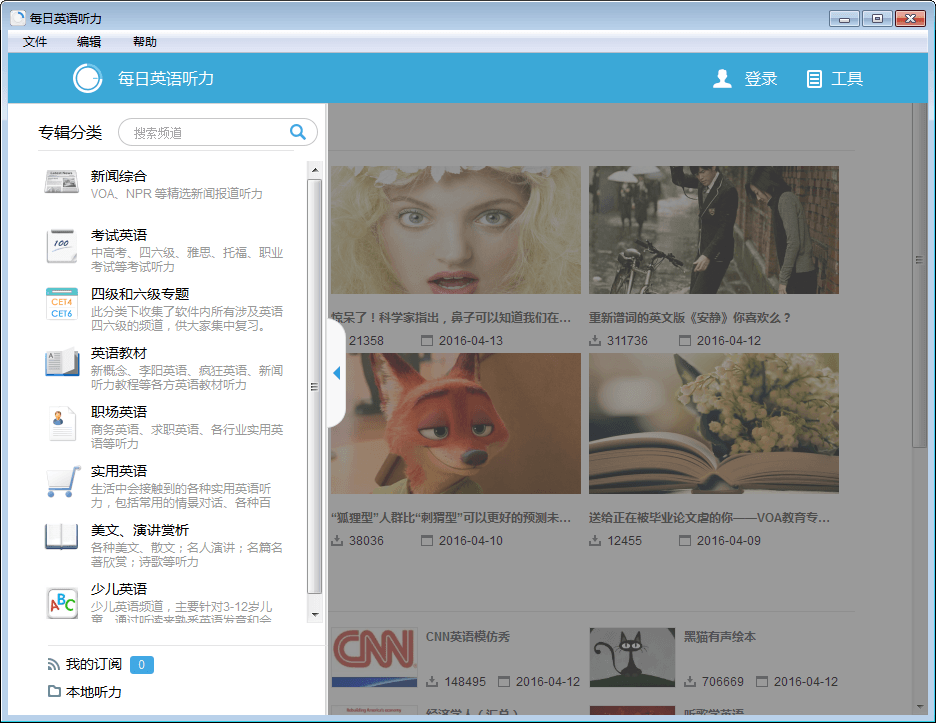Screen dimensions: 936x723
Task: Click the 登录 login user icon
Action: coord(722,79)
